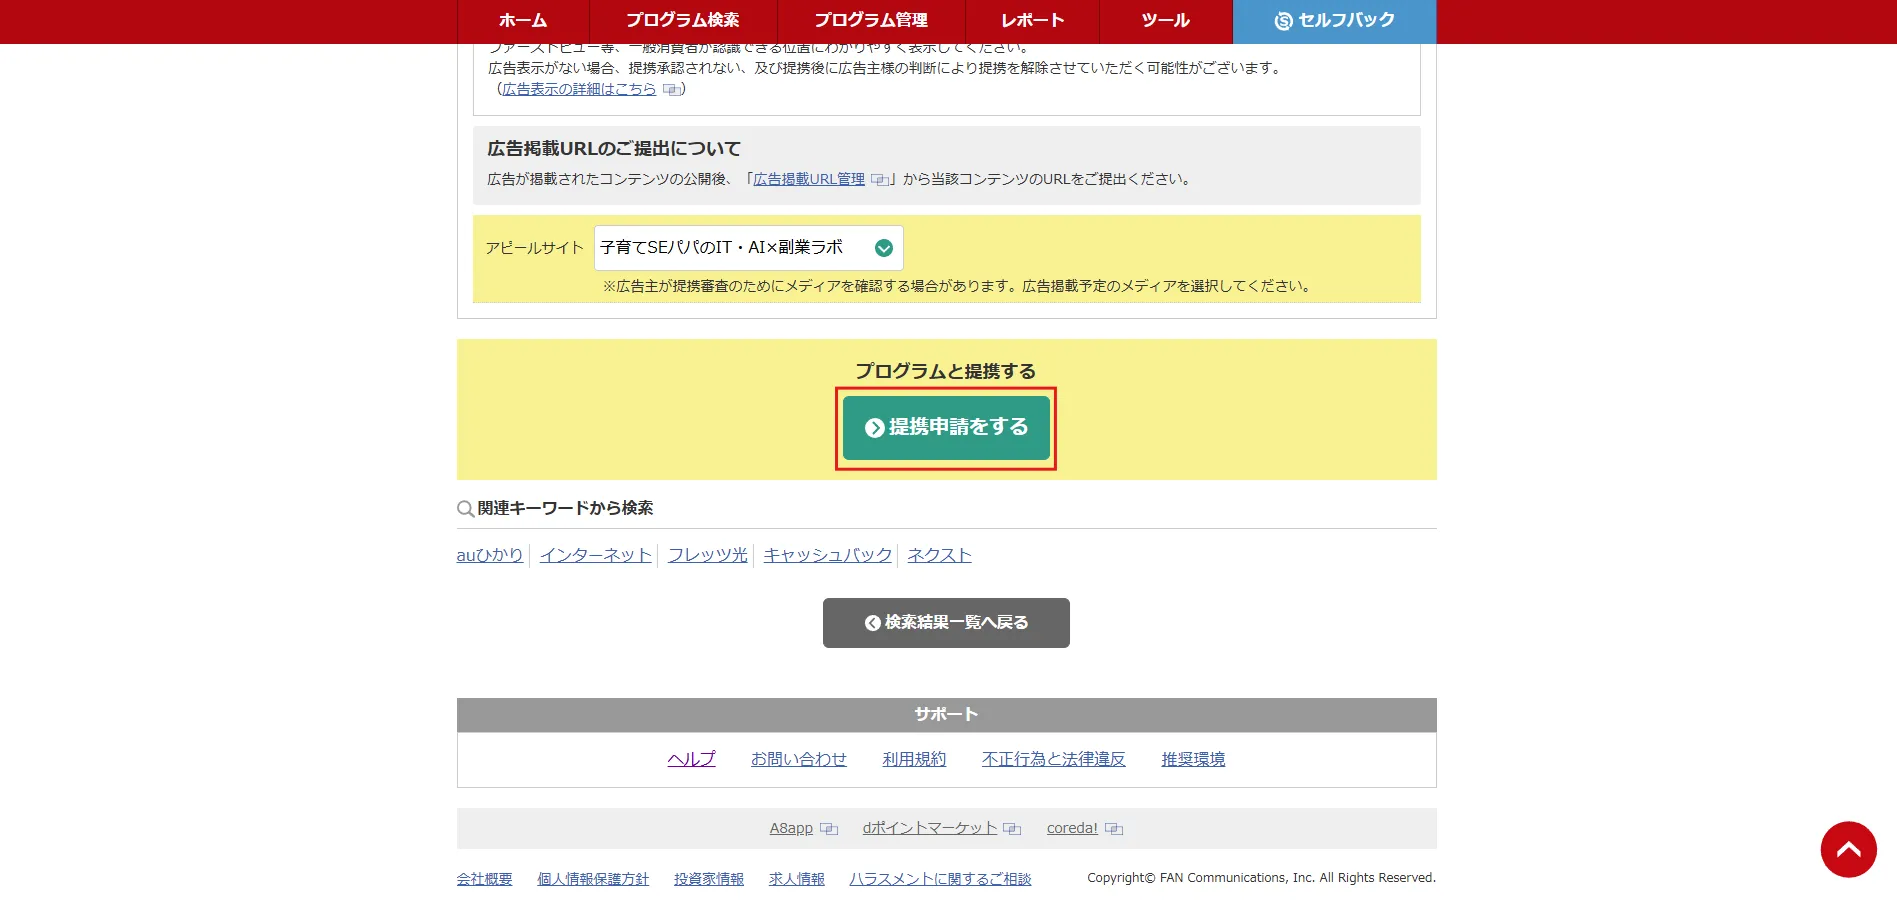This screenshot has height=908, width=1897.
Task: Follow the 広告表示の詳細はこちら link
Action: [579, 89]
